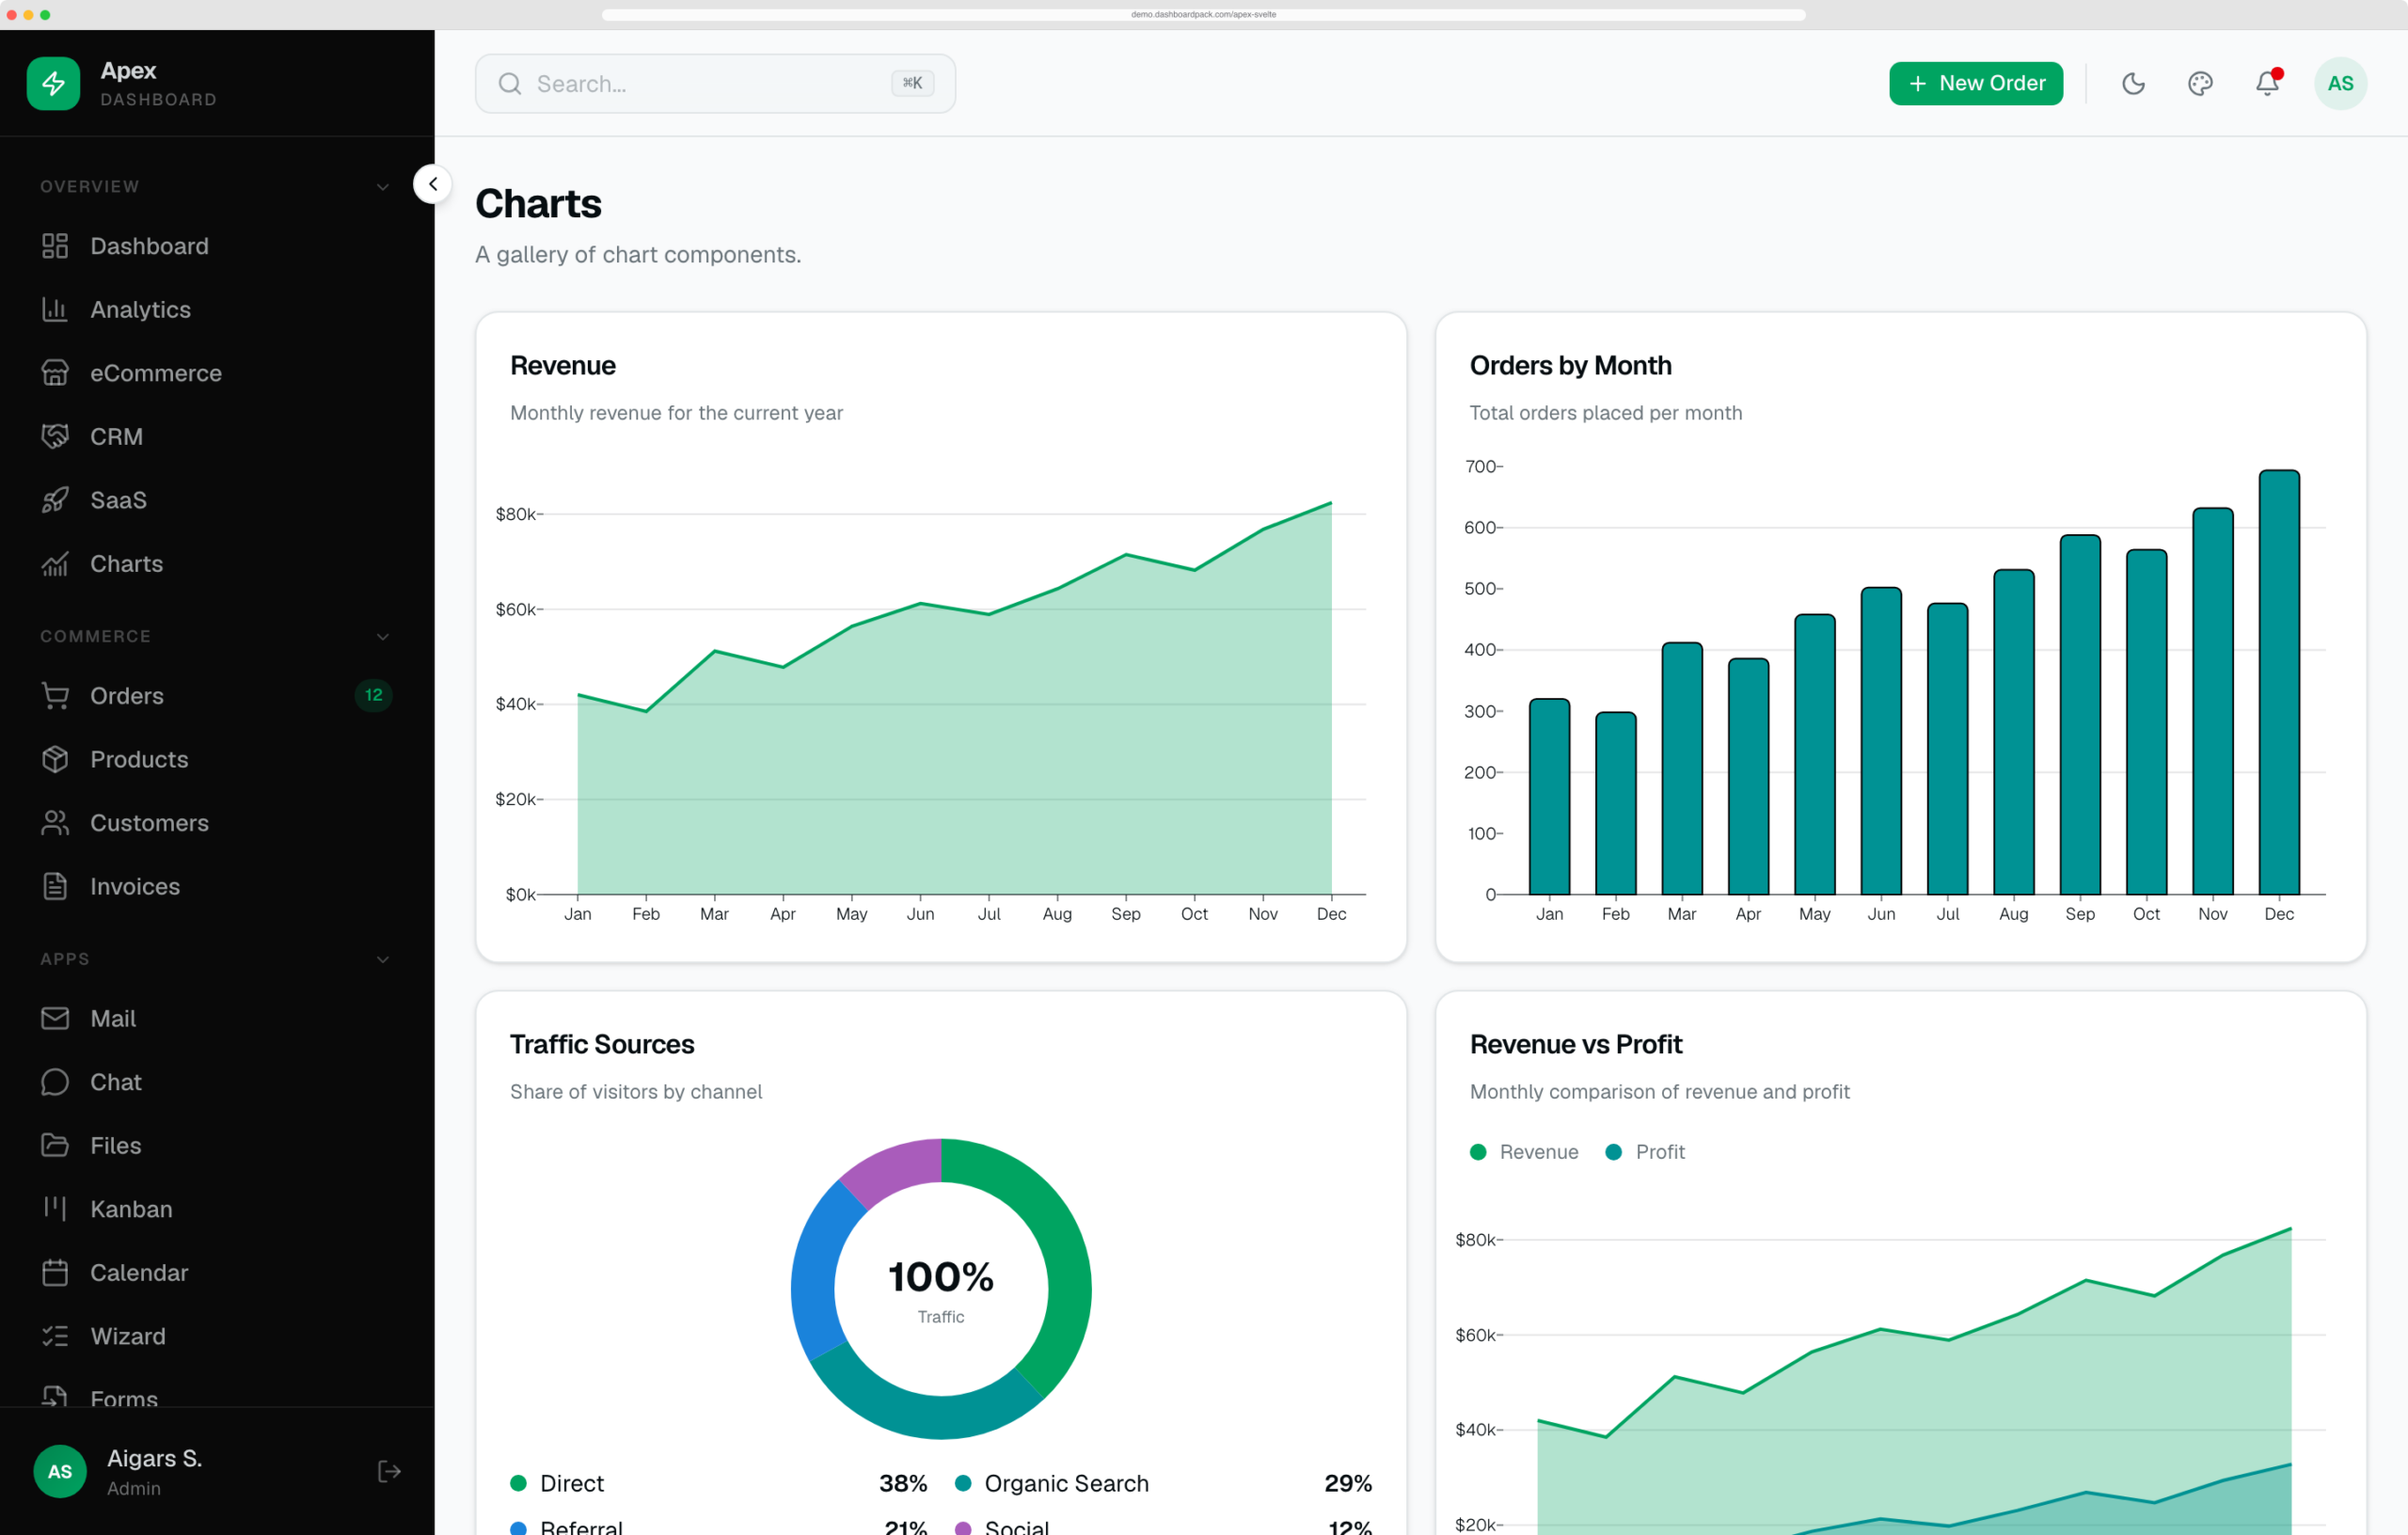Open Dashboard grid icon in sidebar
Viewport: 2408px width, 1535px height.
tap(55, 246)
